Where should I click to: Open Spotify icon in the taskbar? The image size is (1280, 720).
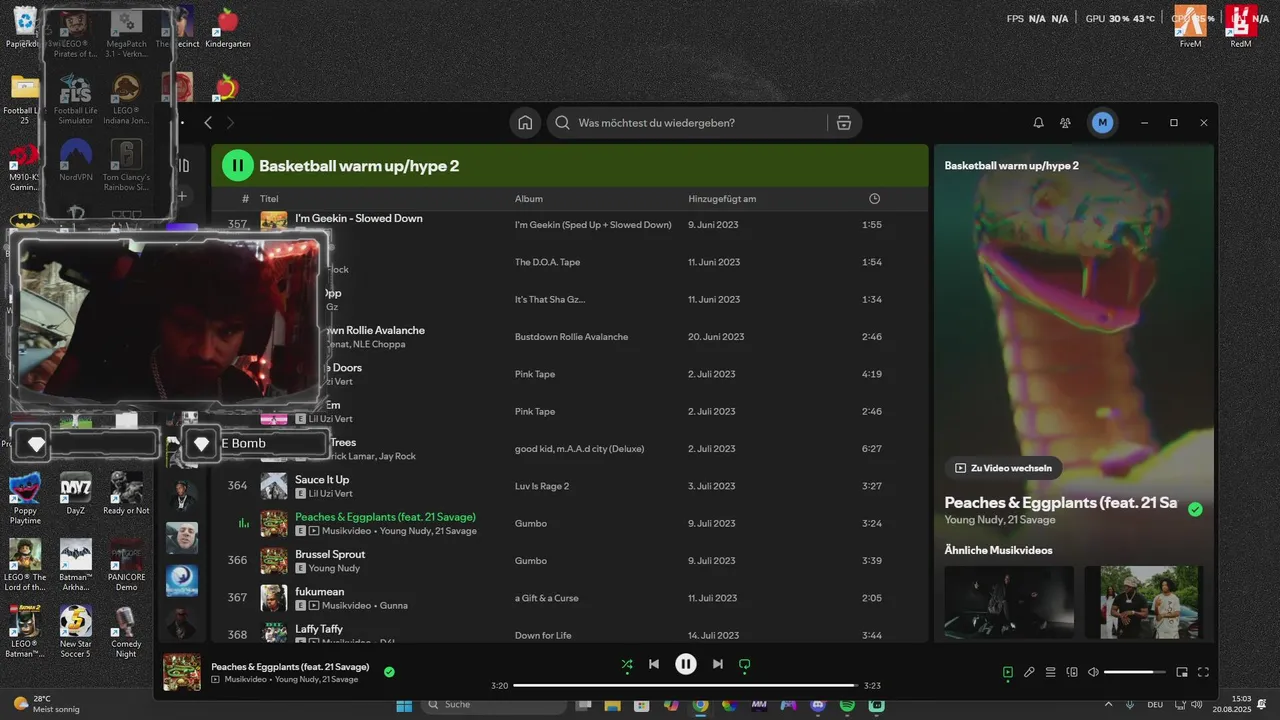[x=847, y=705]
